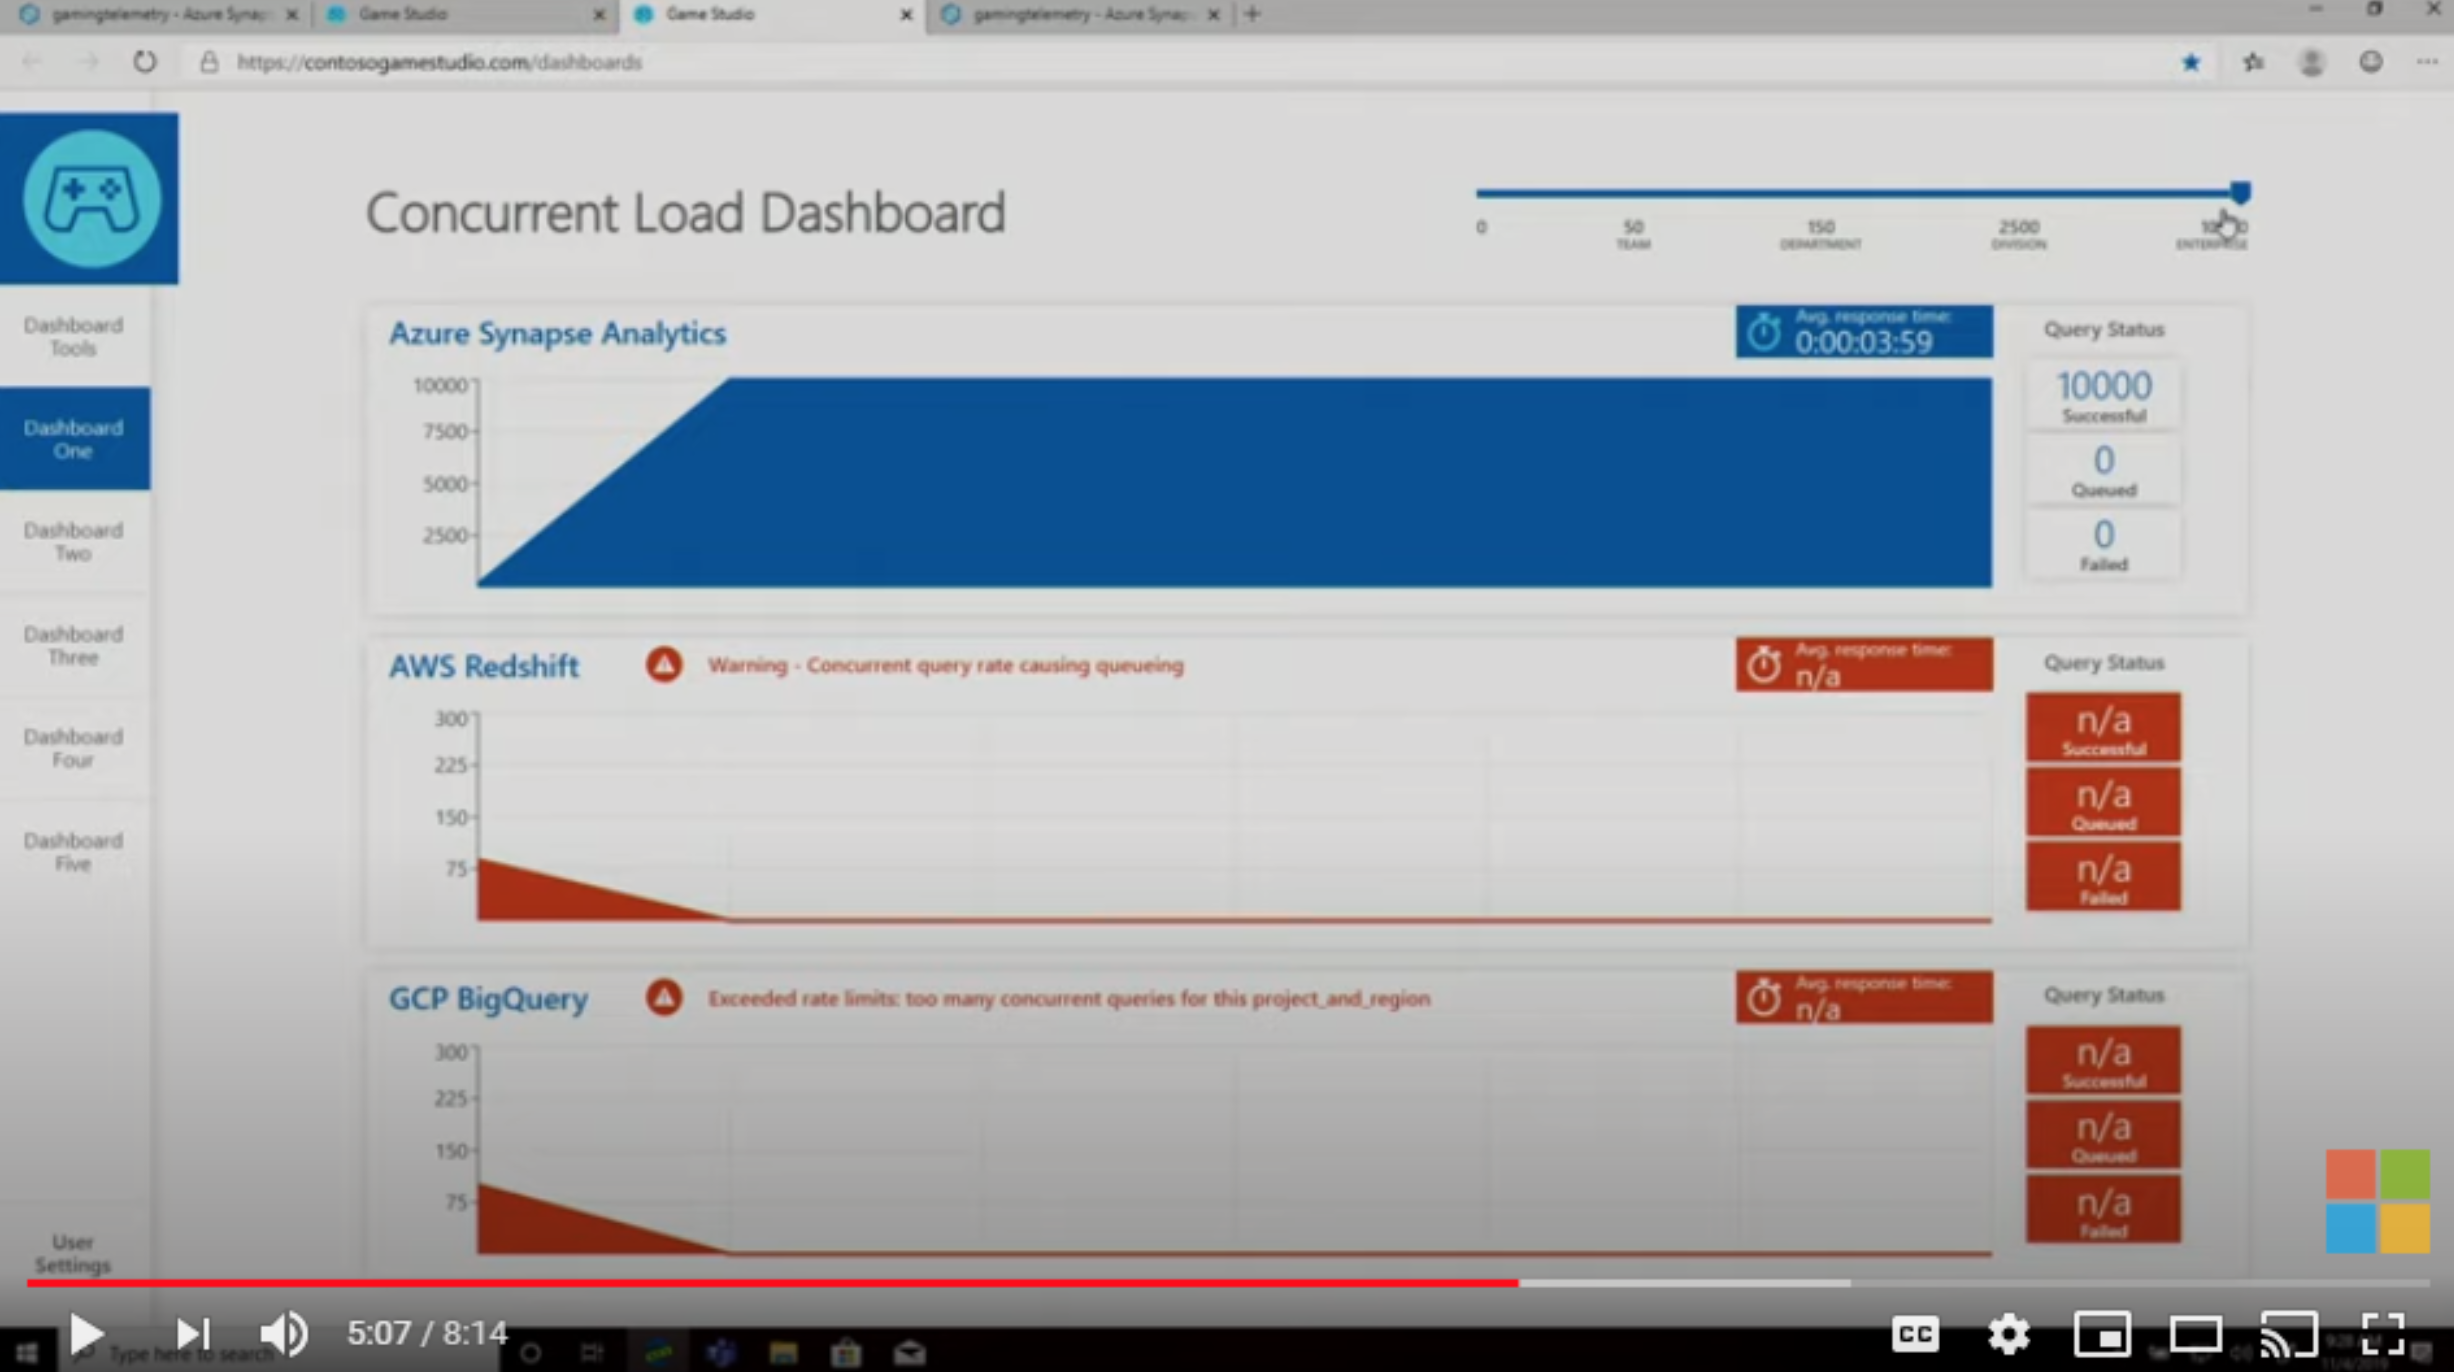
Task: Skip to the next video
Action: (192, 1333)
